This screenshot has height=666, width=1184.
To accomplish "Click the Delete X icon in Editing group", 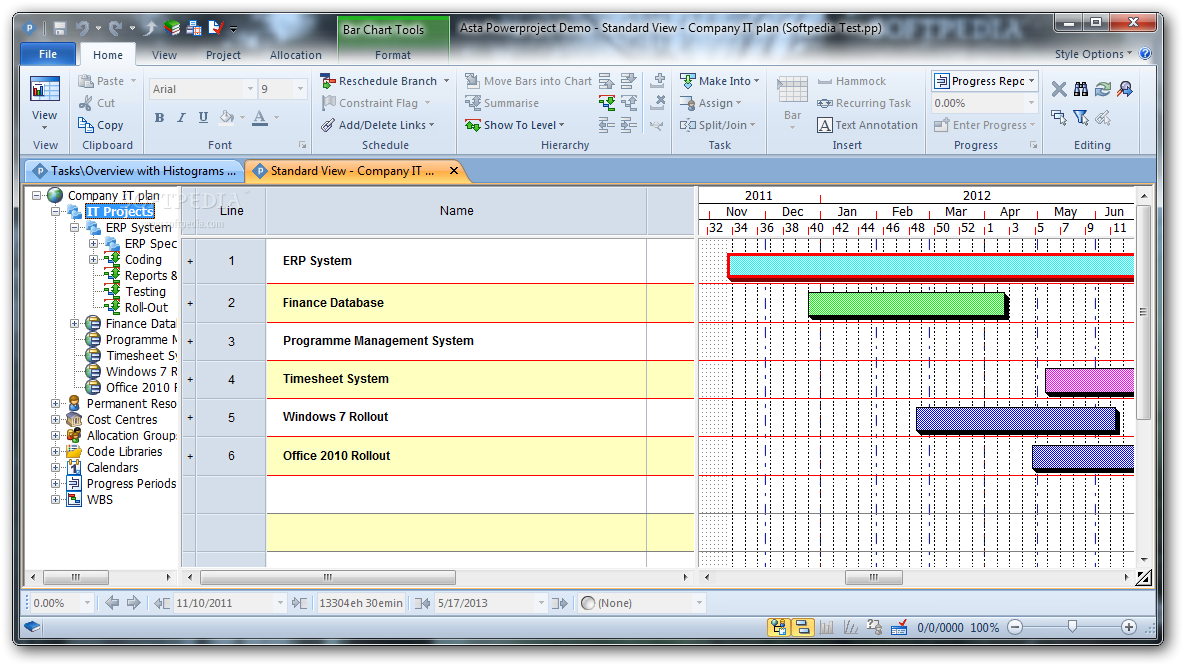I will (x=1059, y=89).
